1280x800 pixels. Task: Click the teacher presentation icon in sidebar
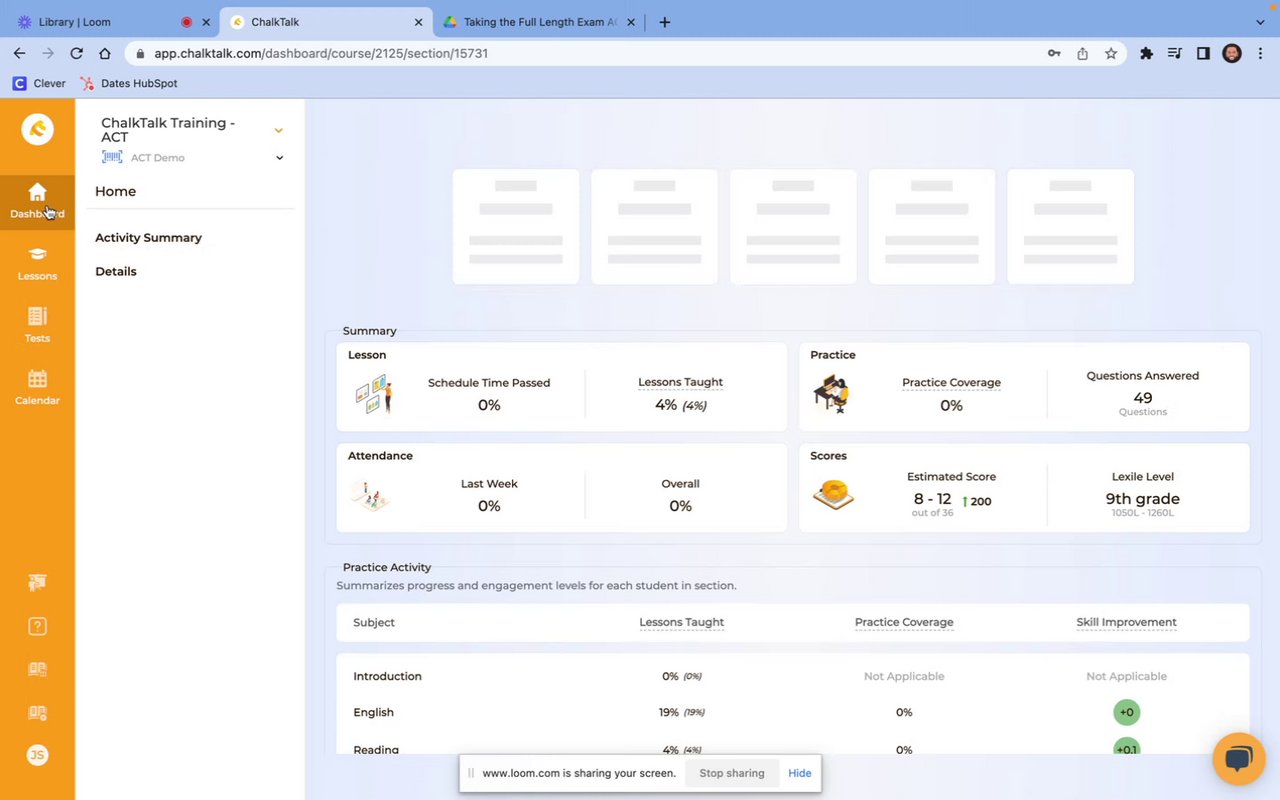[x=37, y=582]
